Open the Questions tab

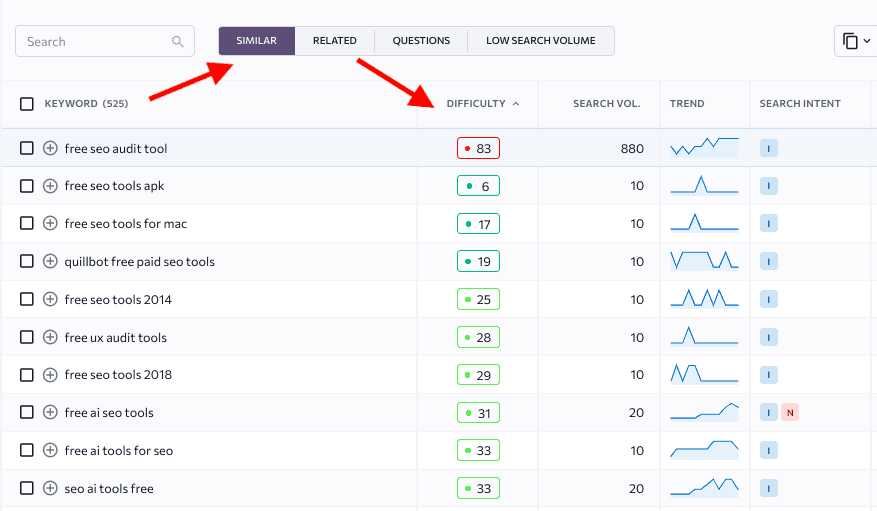[x=421, y=41]
